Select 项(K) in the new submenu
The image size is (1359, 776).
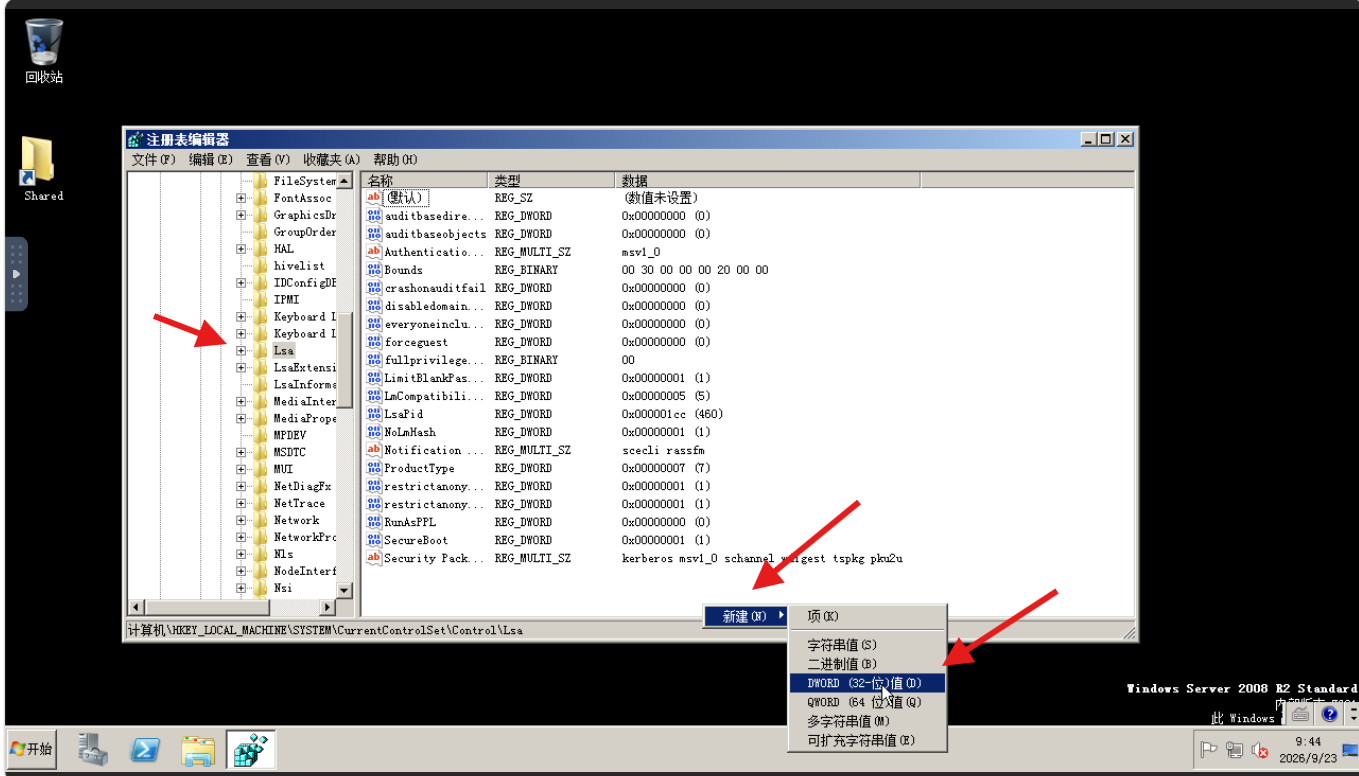click(x=866, y=616)
